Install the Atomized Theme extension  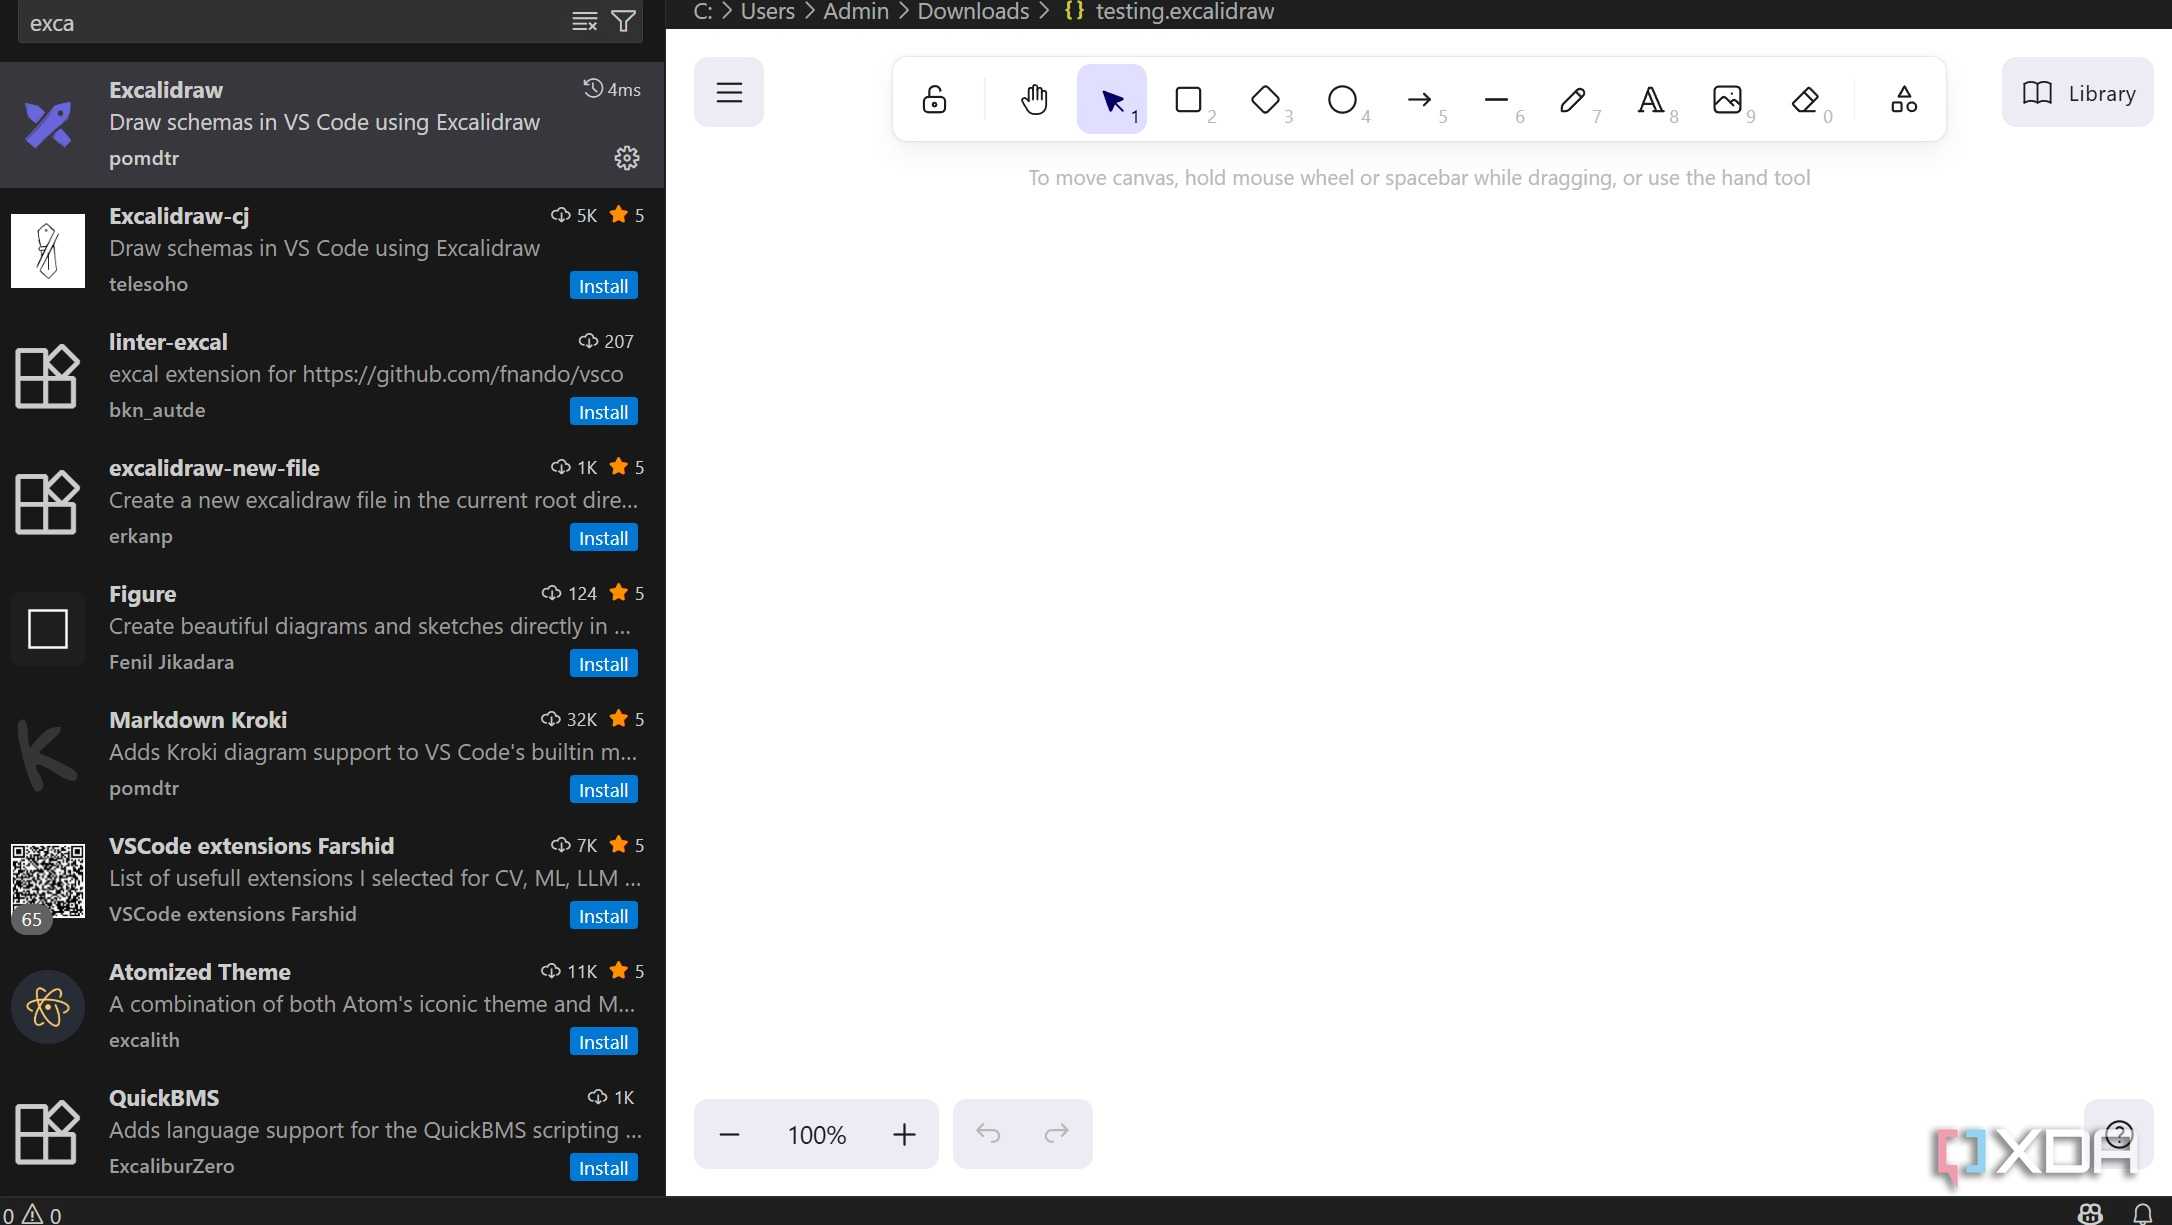[604, 1042]
